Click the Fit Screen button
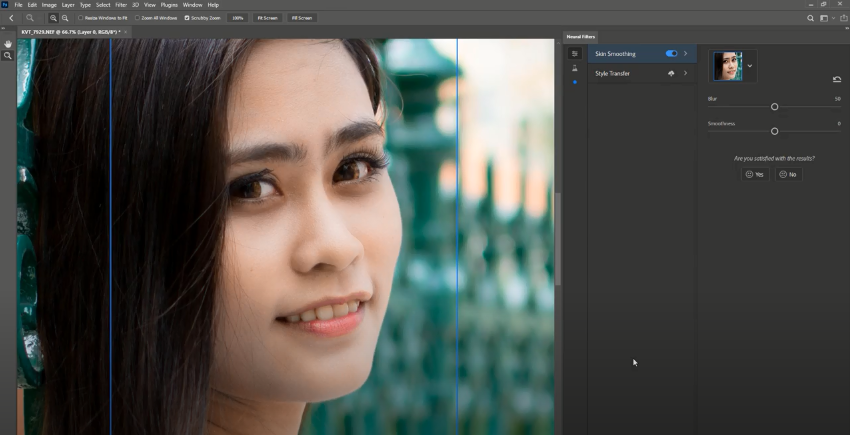 (x=267, y=18)
